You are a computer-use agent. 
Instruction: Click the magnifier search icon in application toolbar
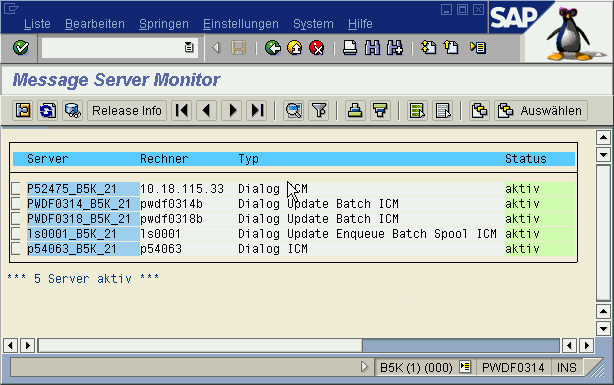[x=294, y=110]
